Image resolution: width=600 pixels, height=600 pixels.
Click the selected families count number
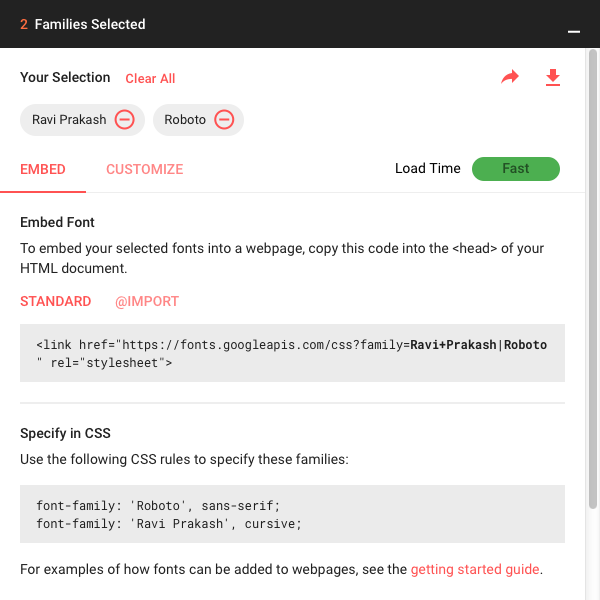(24, 24)
